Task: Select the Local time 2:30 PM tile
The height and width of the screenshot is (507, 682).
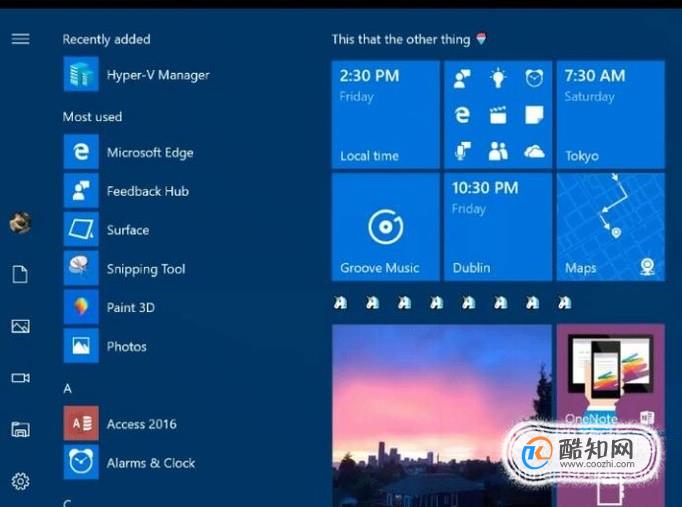Action: [386, 114]
